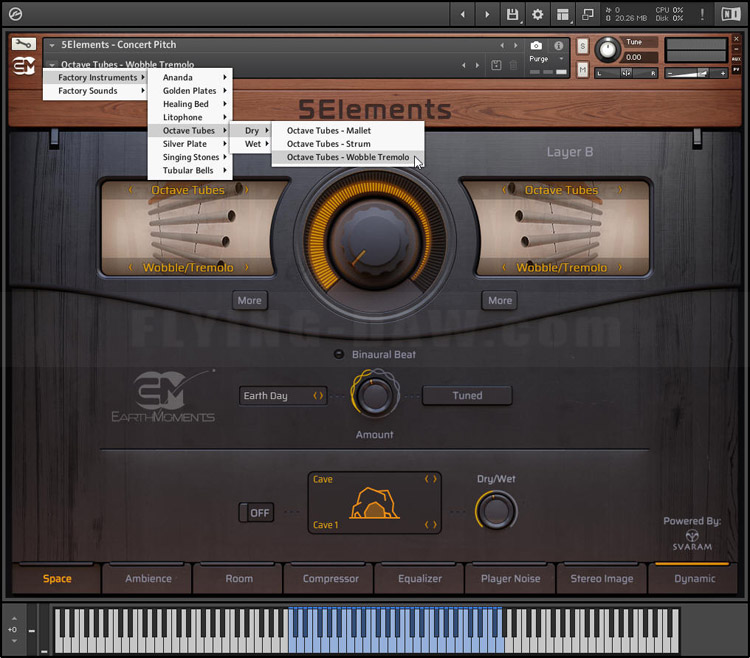The image size is (750, 658).
Task: Click the Dry/Wet knob
Action: (495, 510)
